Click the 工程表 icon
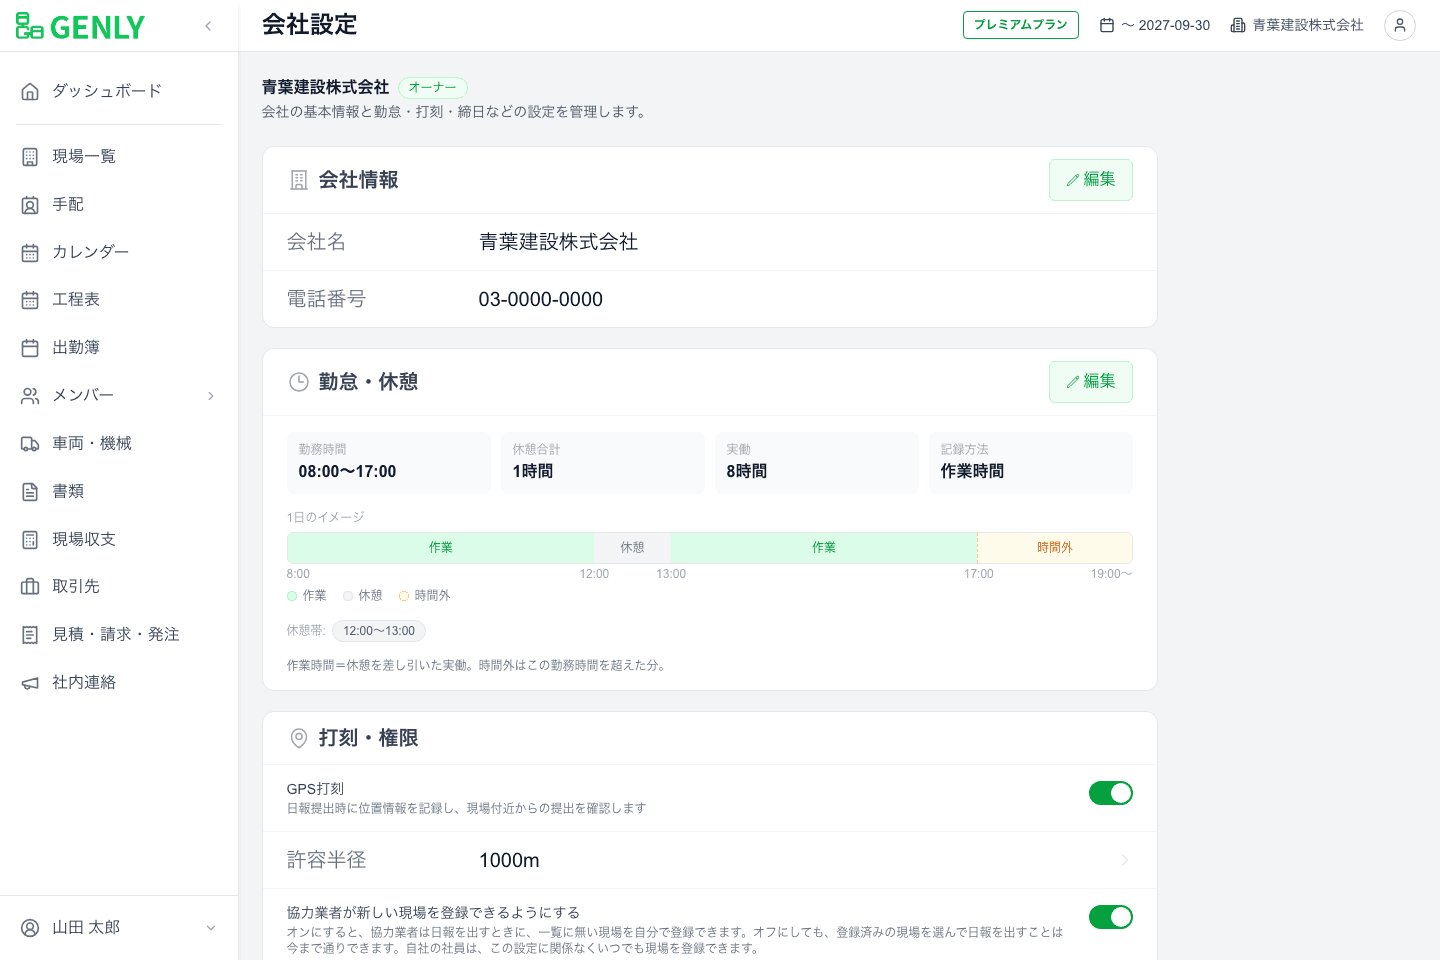The image size is (1440, 960). tap(30, 300)
